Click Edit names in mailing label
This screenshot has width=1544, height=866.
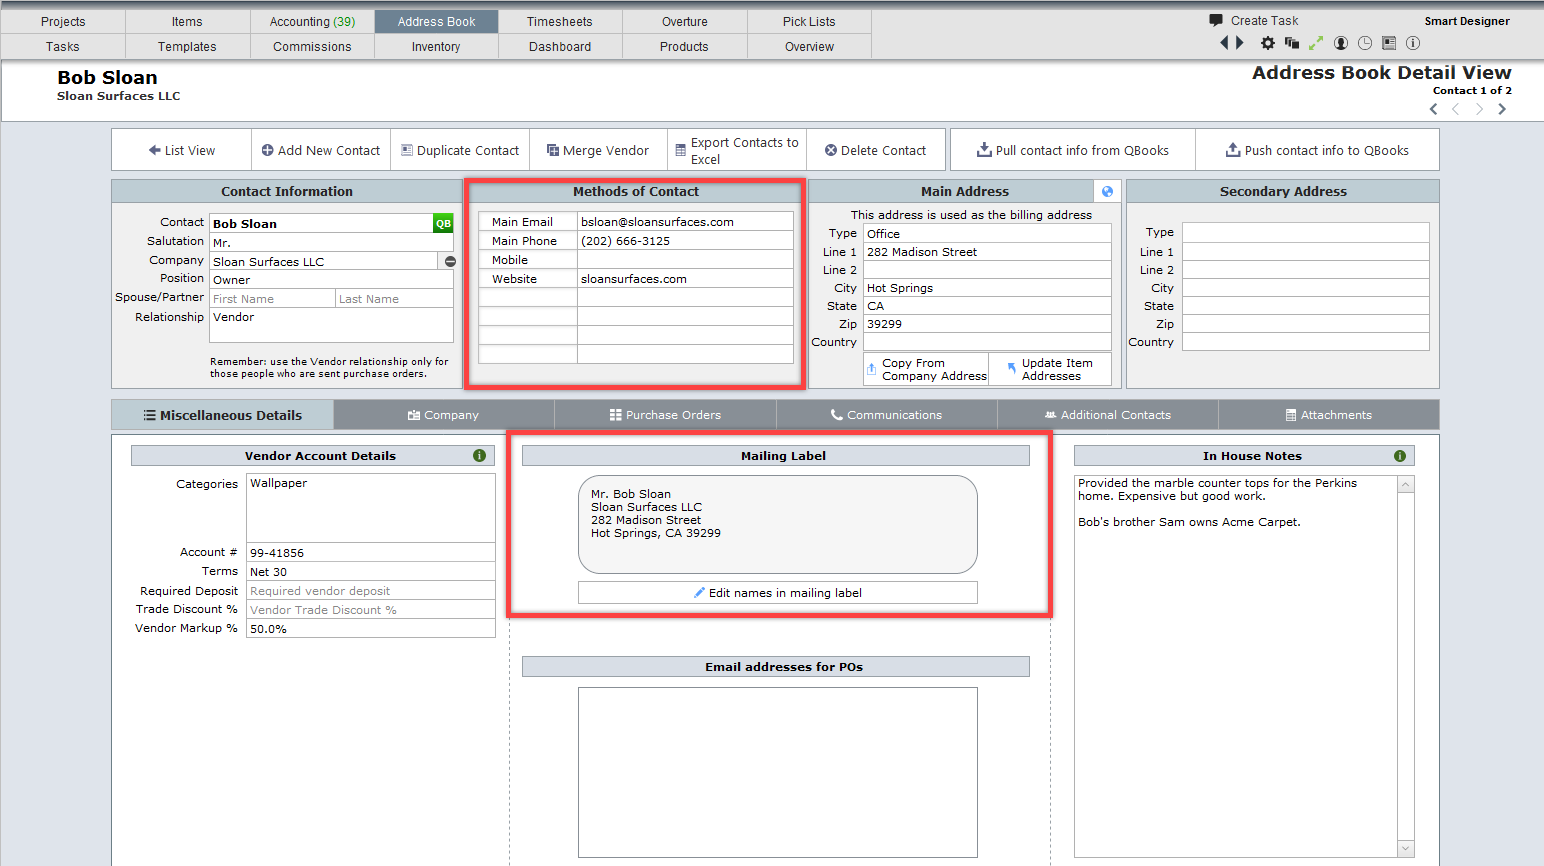pos(778,593)
